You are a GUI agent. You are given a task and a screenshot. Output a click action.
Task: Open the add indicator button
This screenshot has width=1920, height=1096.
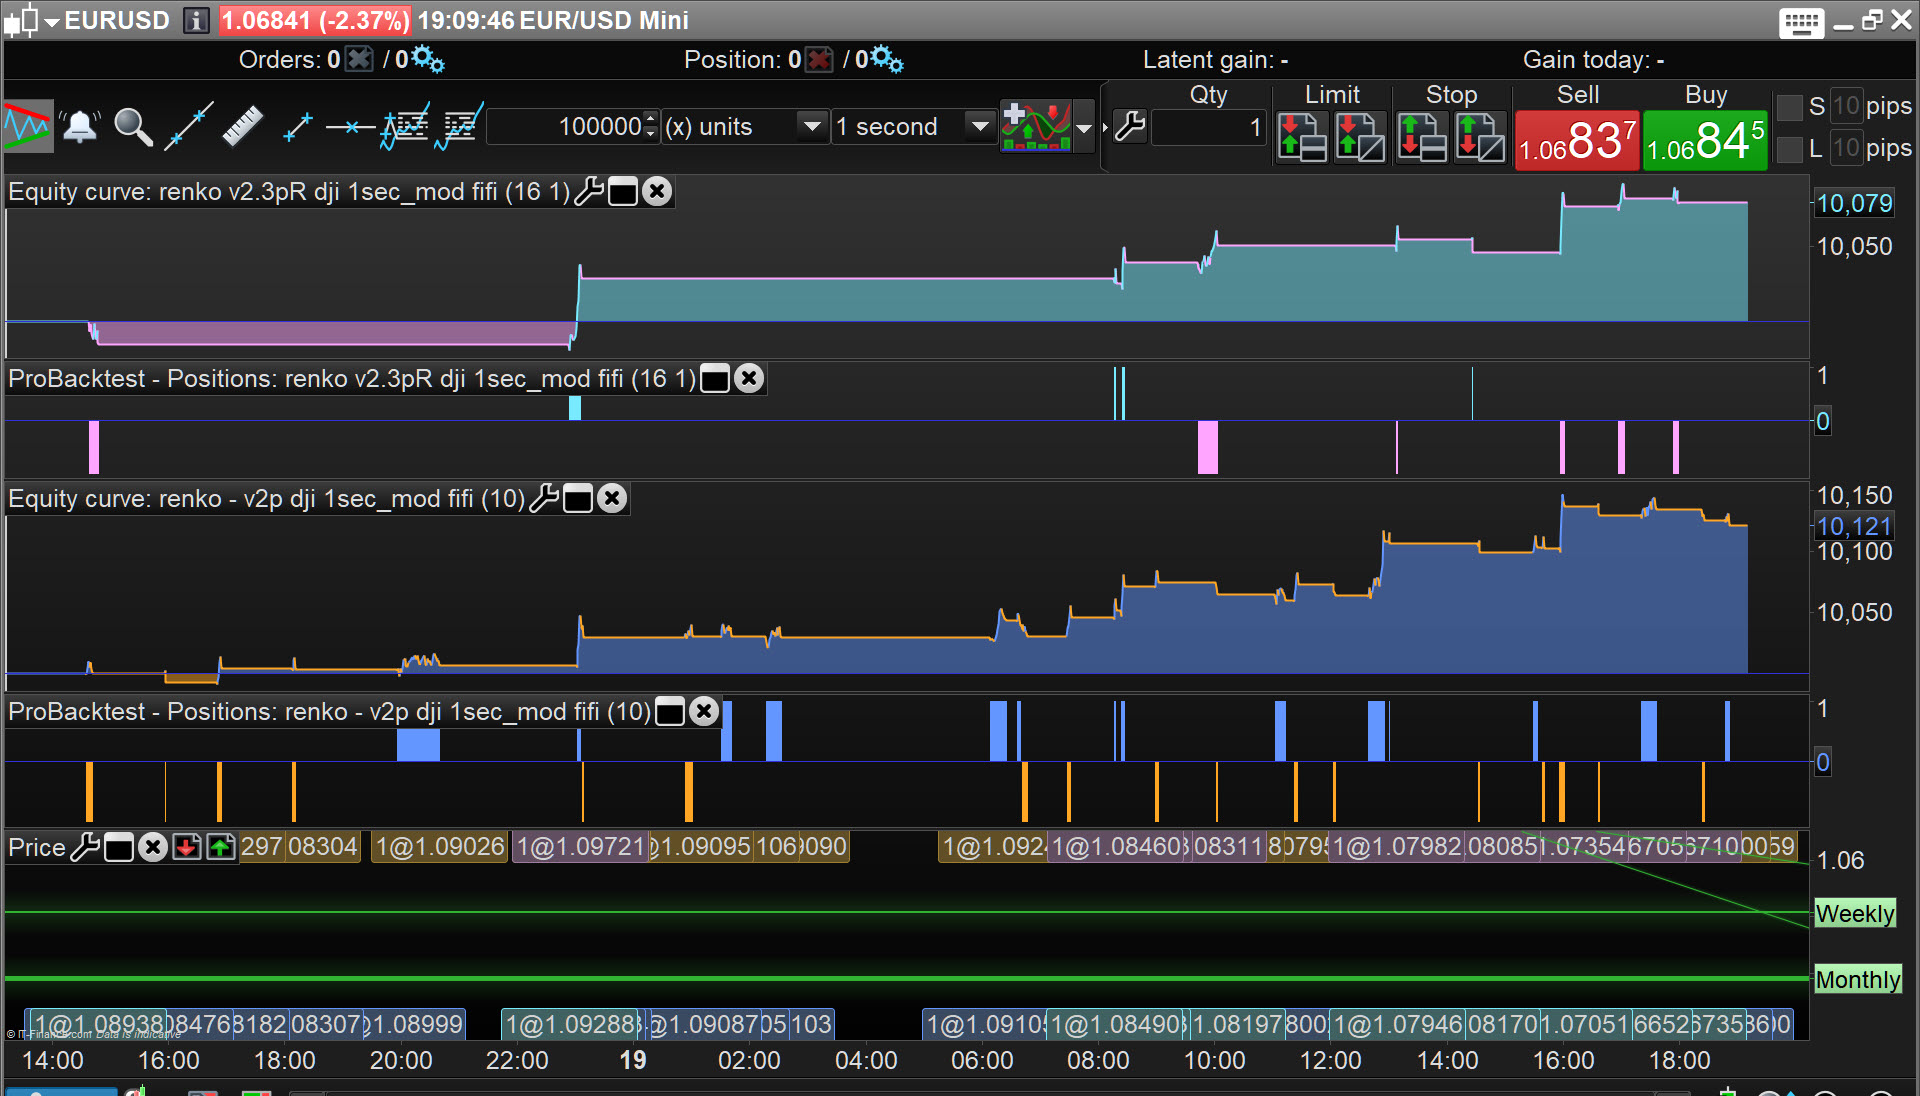pos(1036,127)
